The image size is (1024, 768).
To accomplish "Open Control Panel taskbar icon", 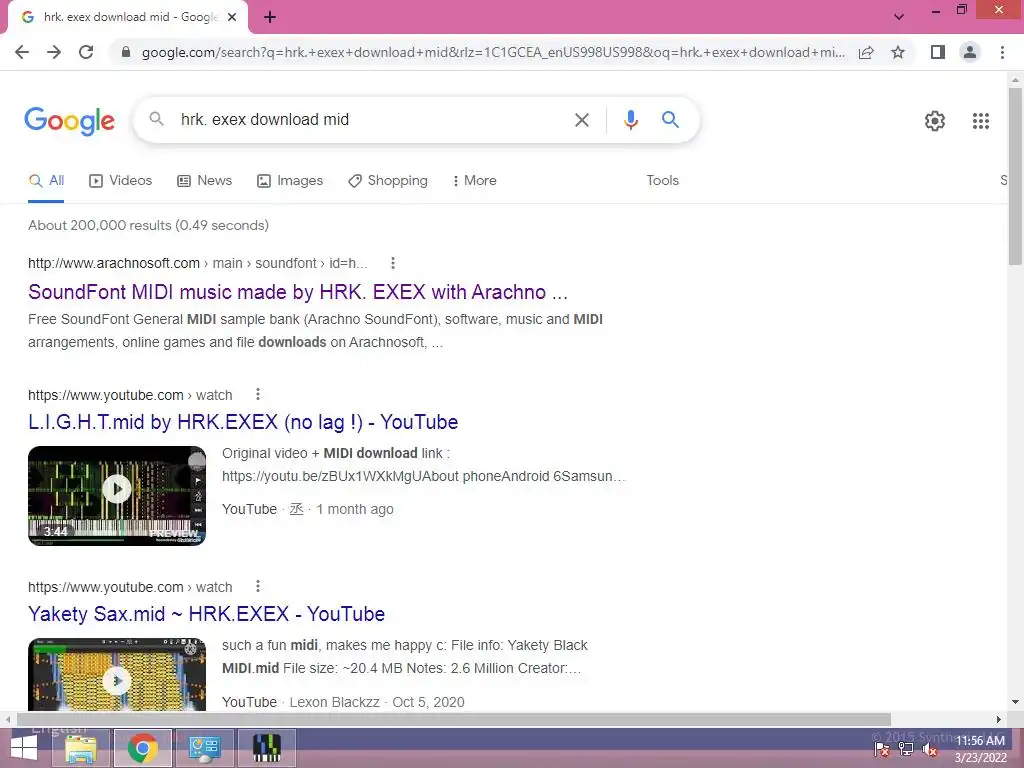I will pyautogui.click(x=204, y=748).
